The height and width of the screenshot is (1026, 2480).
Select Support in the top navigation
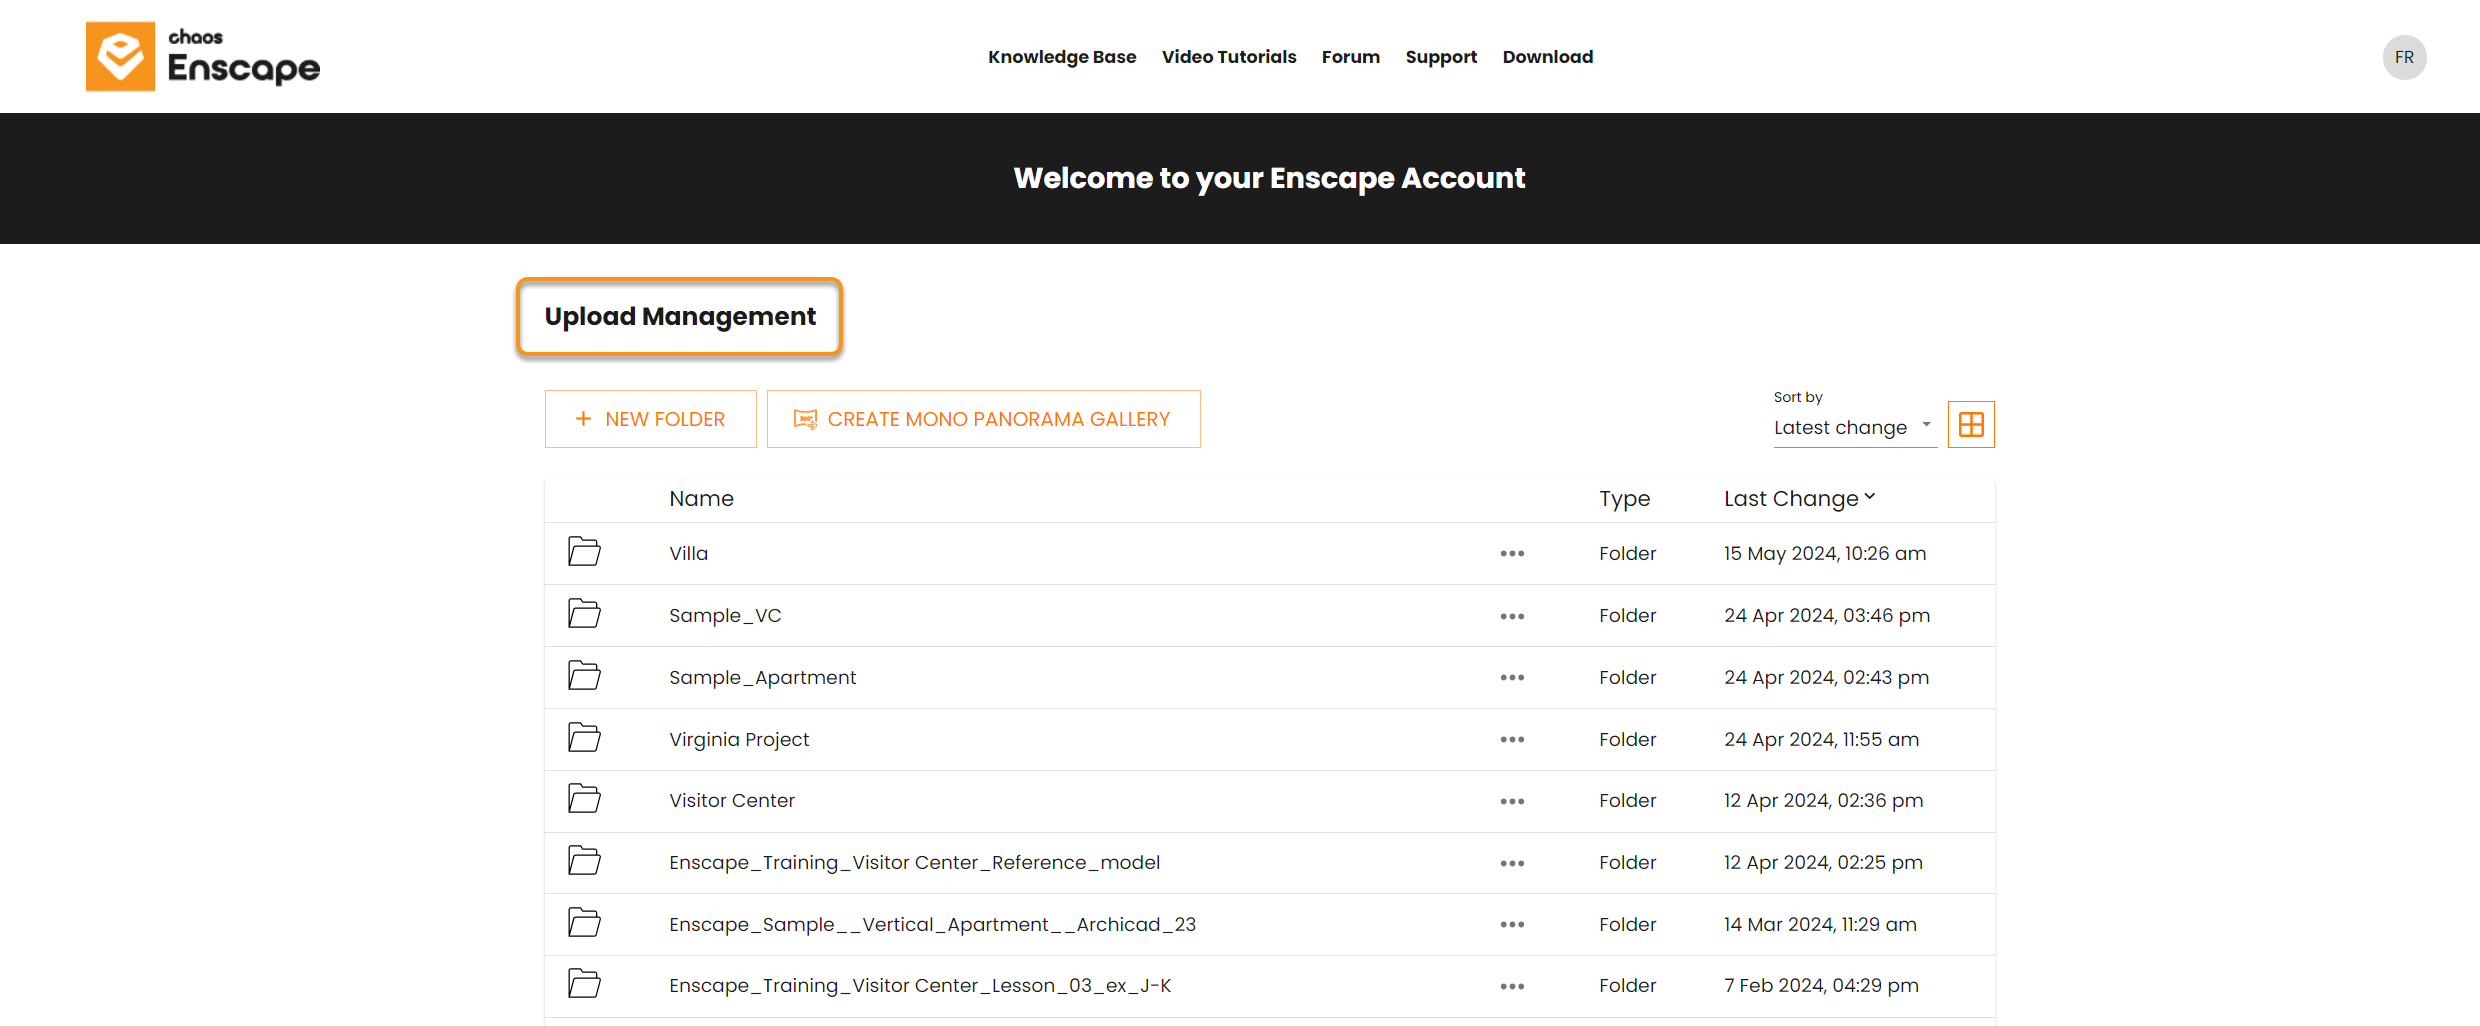1441,57
